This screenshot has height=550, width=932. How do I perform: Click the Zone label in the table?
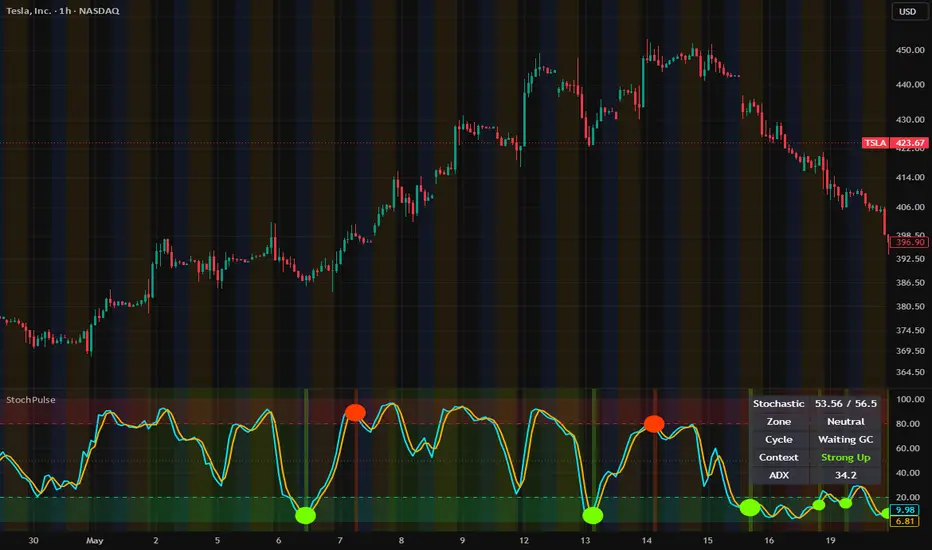pyautogui.click(x=779, y=422)
